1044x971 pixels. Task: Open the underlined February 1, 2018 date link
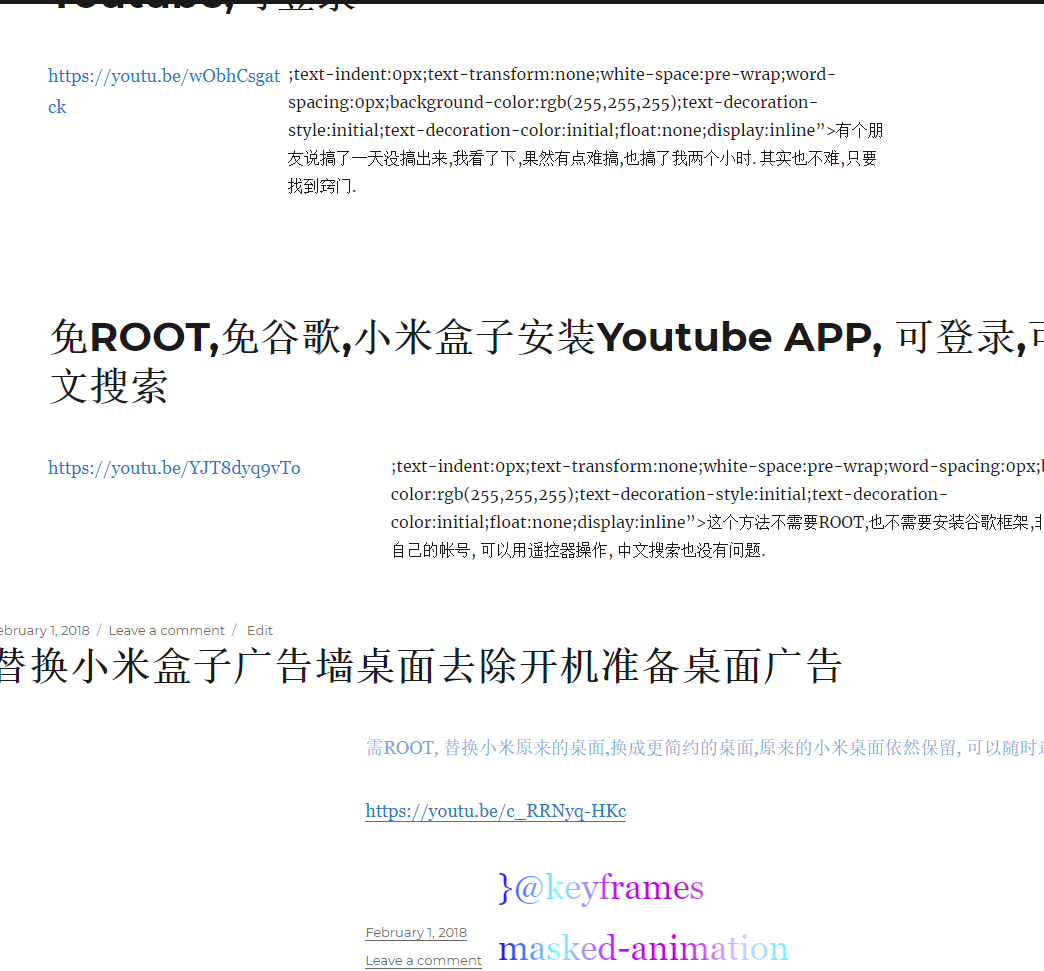416,932
